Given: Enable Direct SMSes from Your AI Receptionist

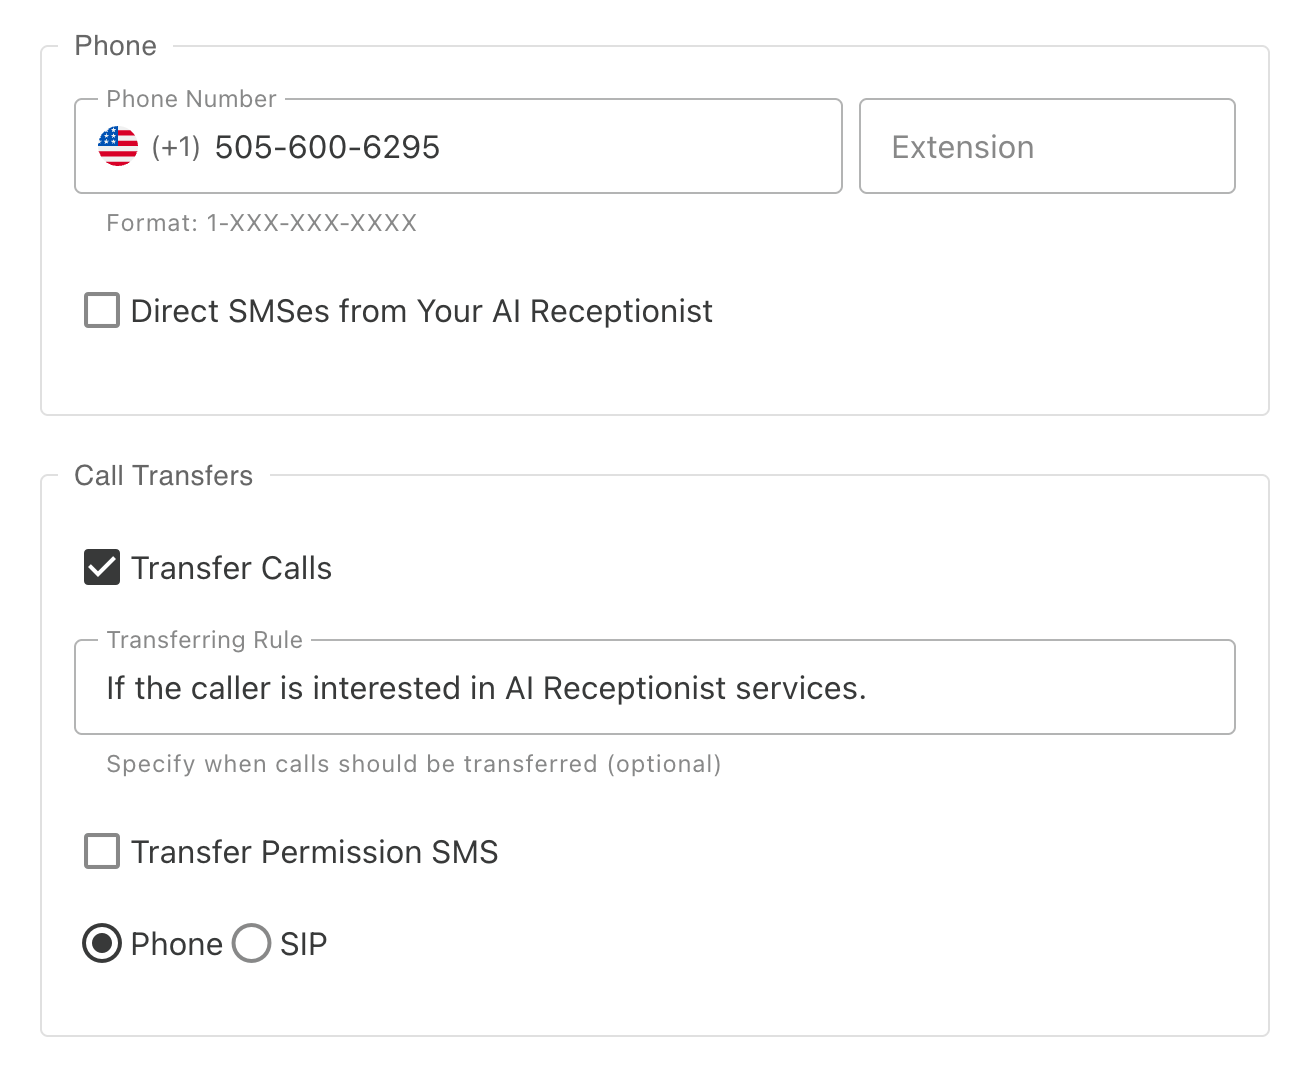Looking at the screenshot, I should [101, 310].
